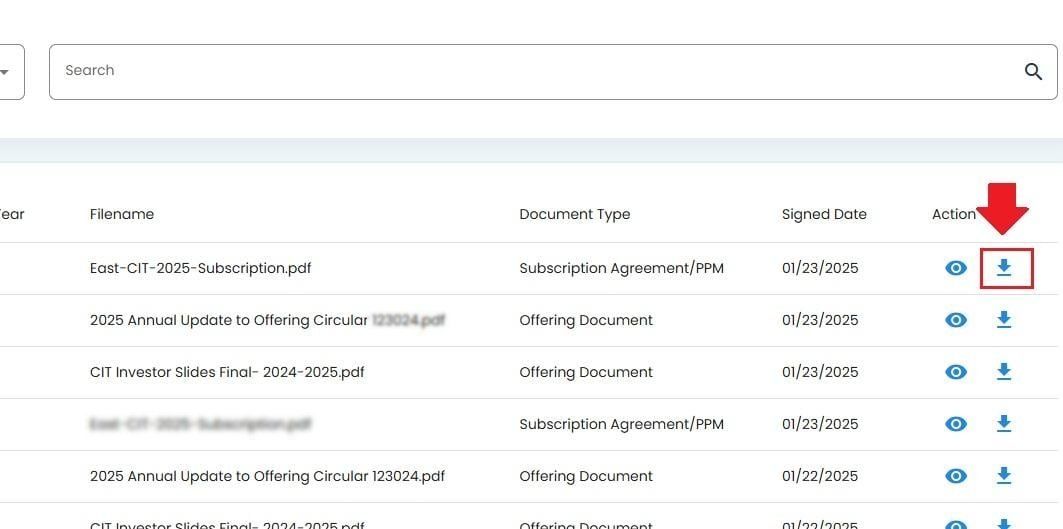Click the magnifying glass search icon
This screenshot has width=1063, height=529.
click(x=1033, y=71)
